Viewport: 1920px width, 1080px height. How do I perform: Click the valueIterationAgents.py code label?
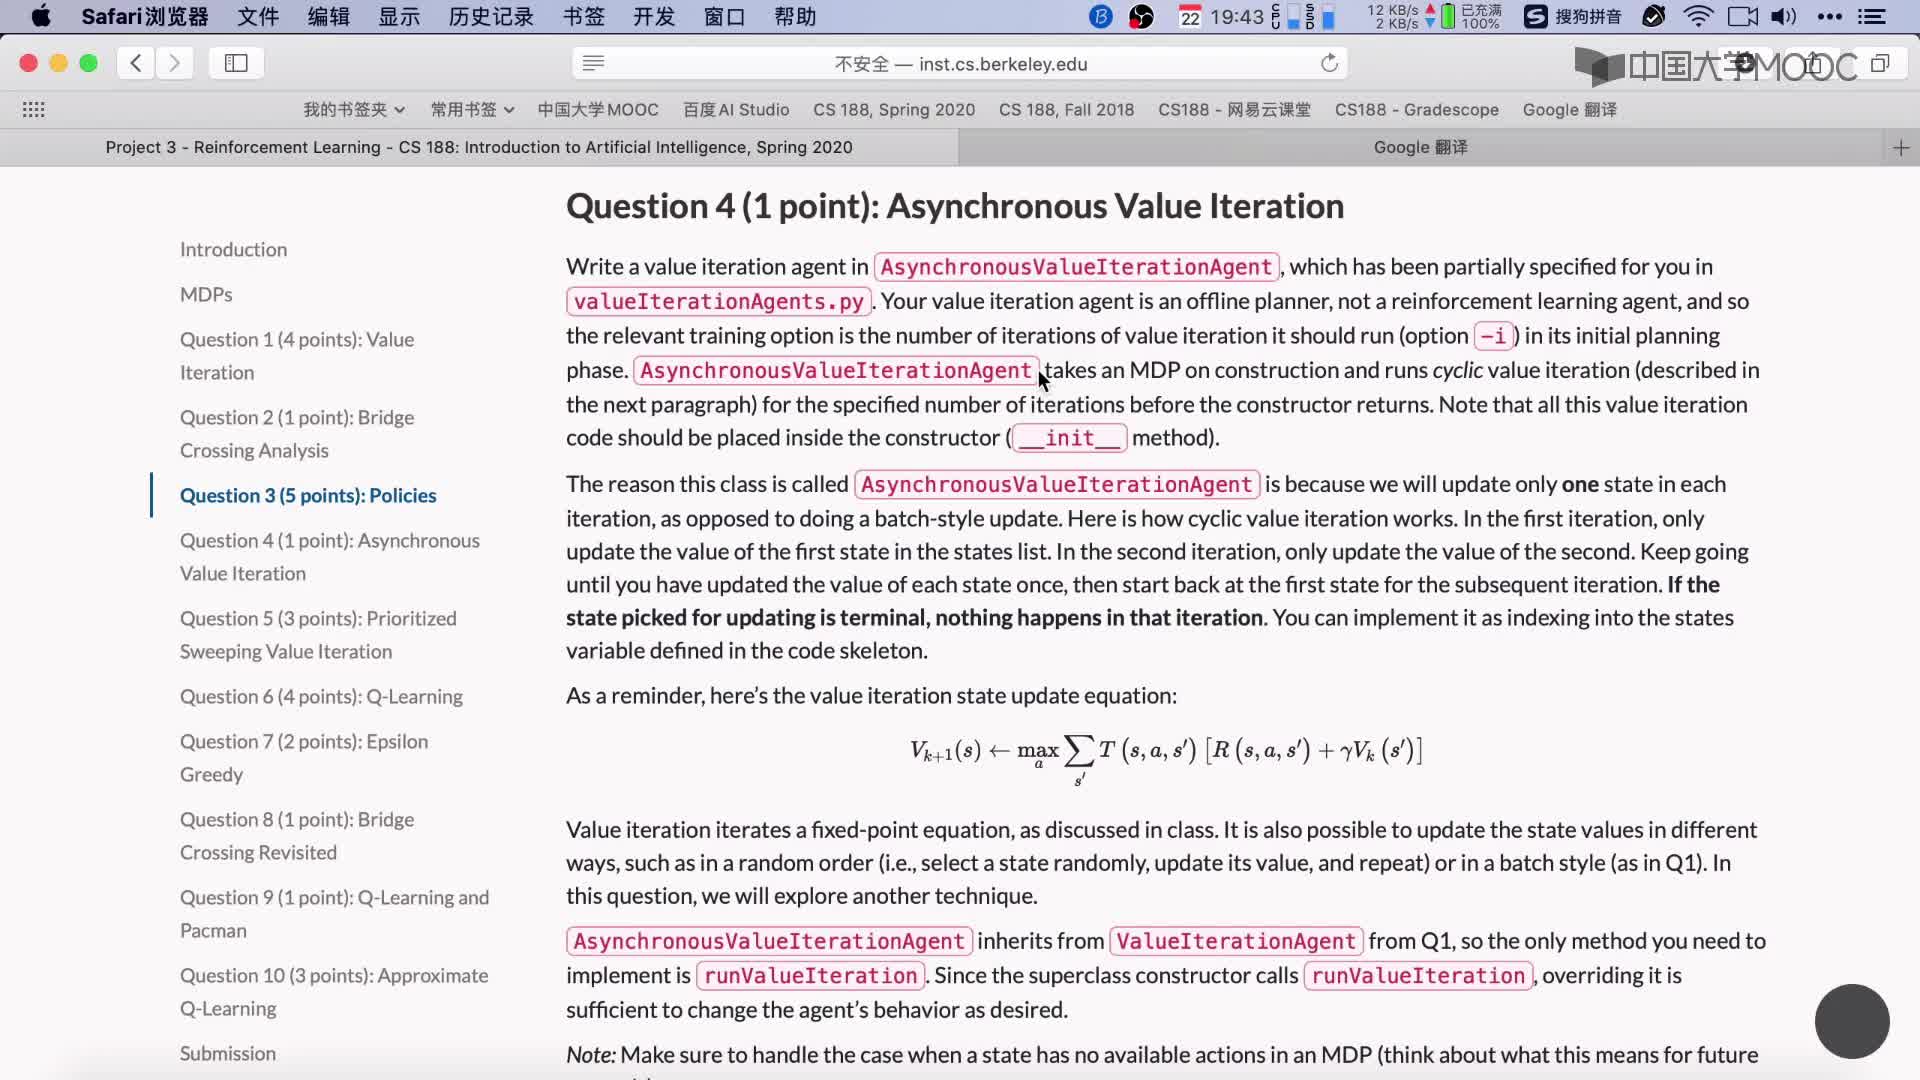coord(719,301)
